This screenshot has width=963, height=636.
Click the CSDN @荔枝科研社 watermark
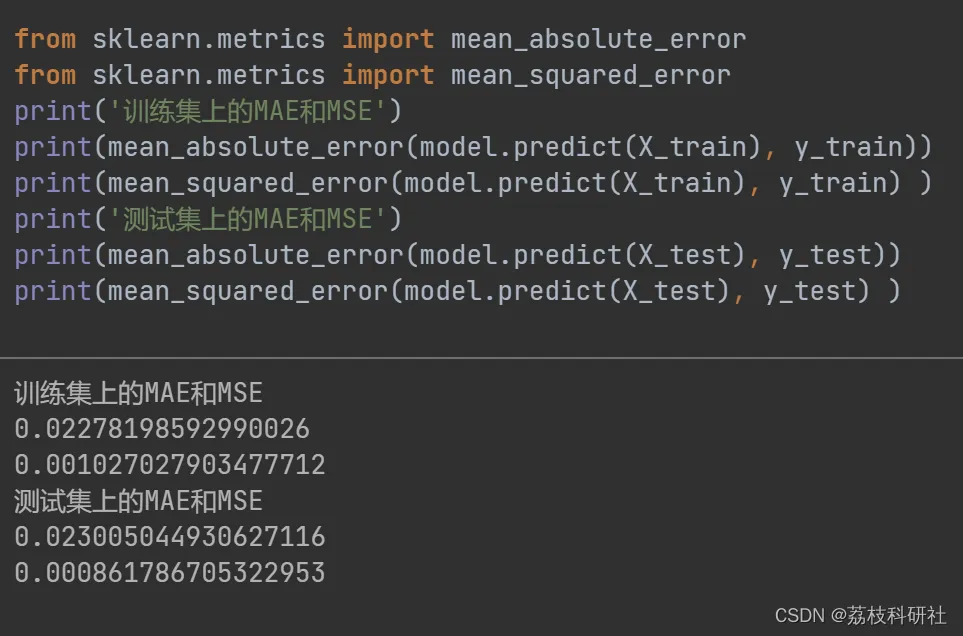(x=860, y=615)
